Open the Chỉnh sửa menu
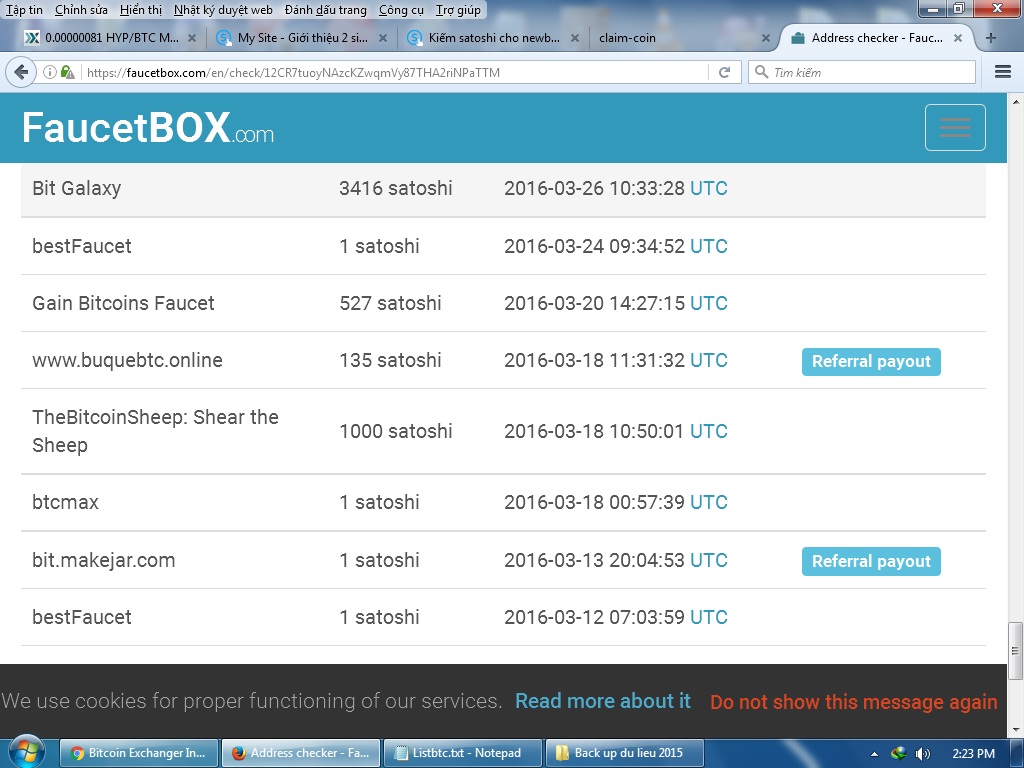 coord(81,10)
